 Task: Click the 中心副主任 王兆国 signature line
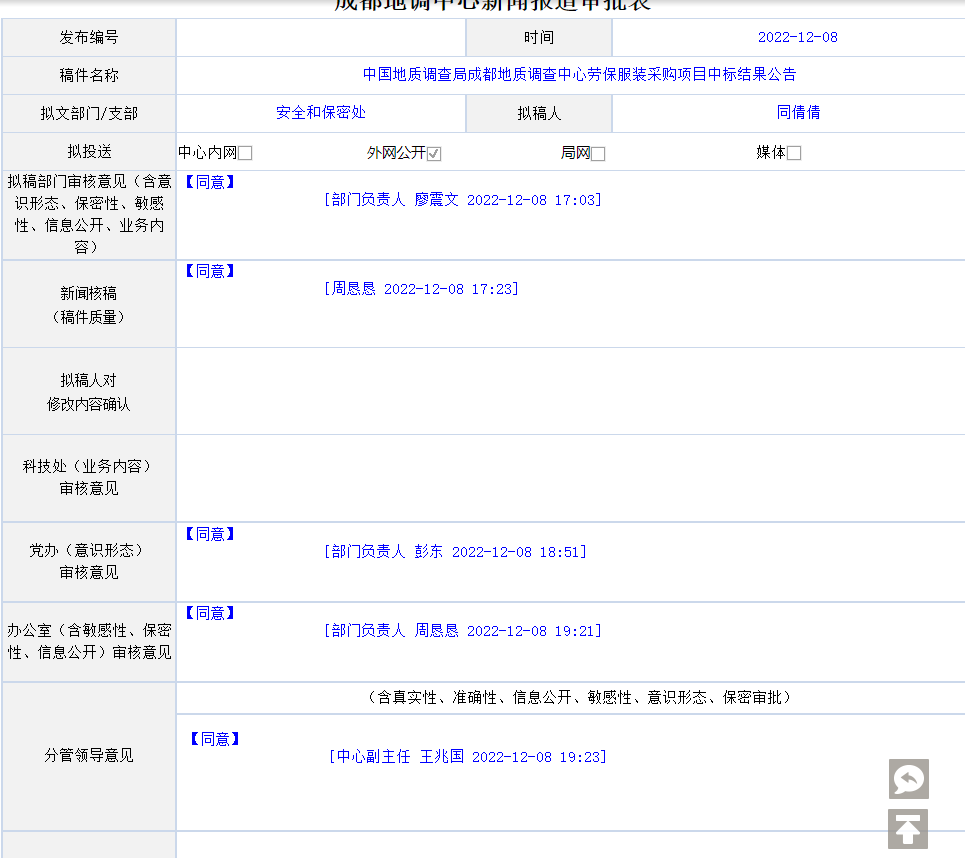coord(467,757)
